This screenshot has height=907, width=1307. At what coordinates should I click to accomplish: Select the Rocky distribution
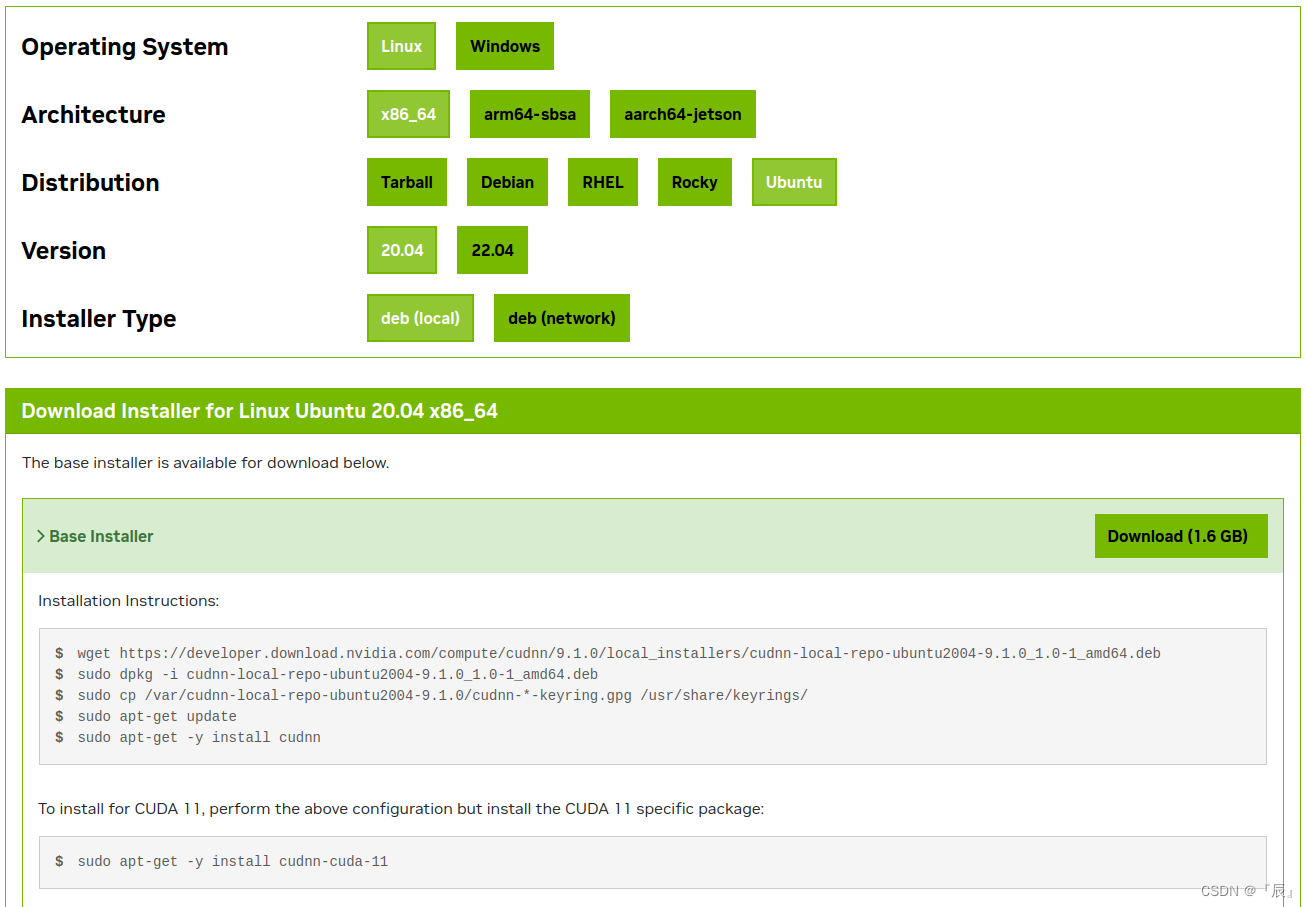[694, 181]
